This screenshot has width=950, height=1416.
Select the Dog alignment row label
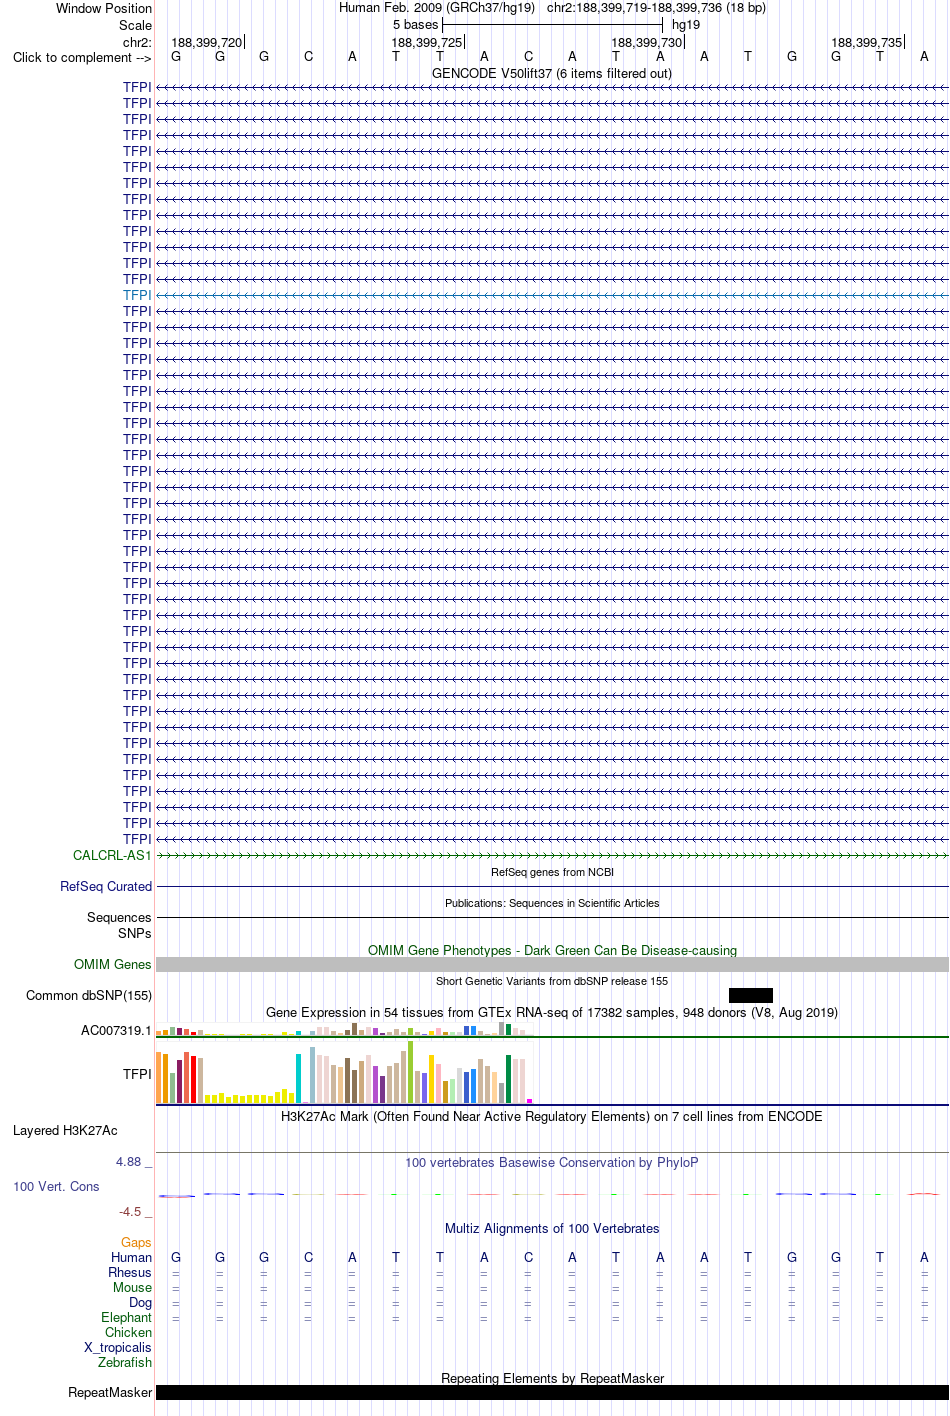tap(140, 1302)
